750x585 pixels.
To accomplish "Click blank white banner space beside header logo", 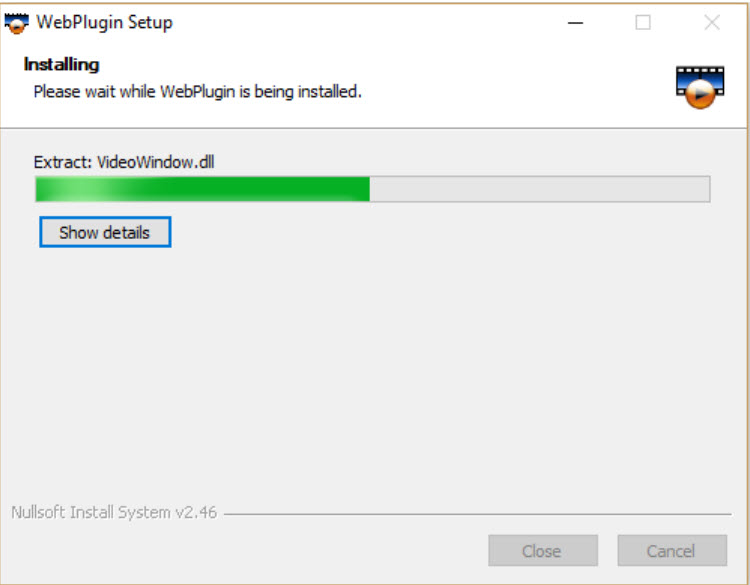I will pyautogui.click(x=517, y=91).
